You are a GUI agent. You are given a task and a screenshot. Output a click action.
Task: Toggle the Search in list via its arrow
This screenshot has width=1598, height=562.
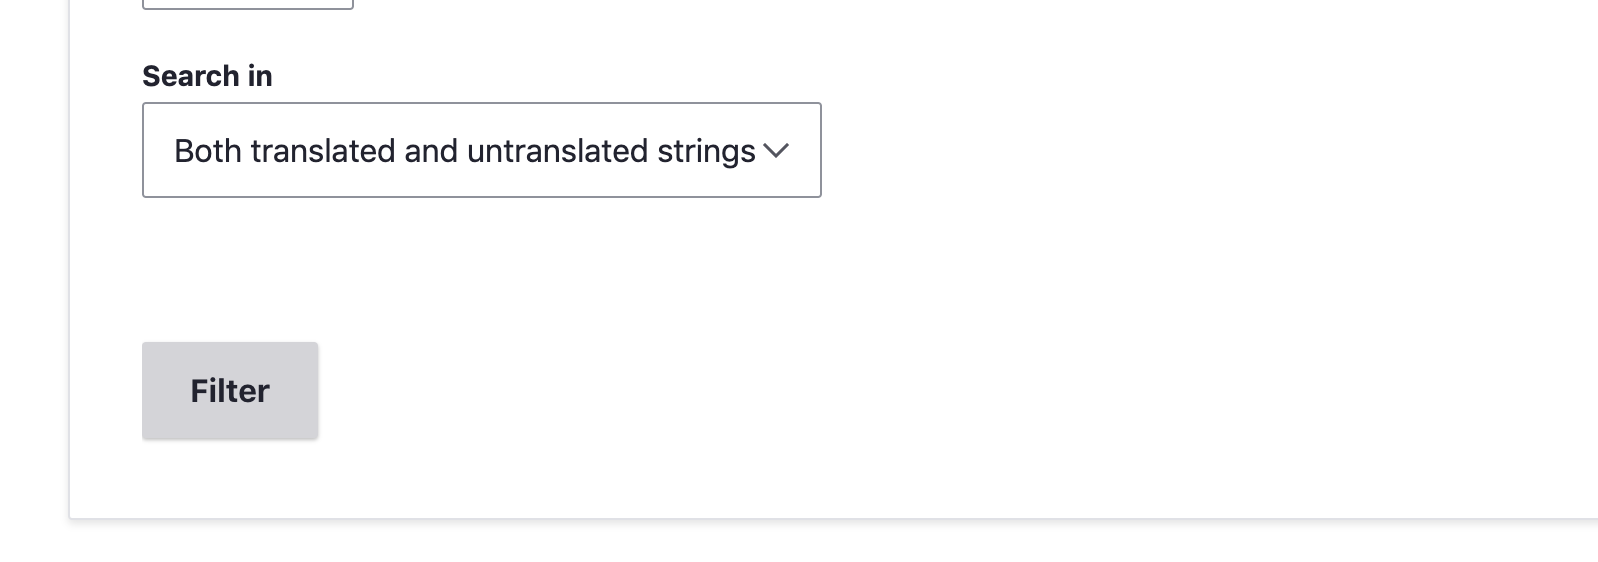tap(776, 151)
